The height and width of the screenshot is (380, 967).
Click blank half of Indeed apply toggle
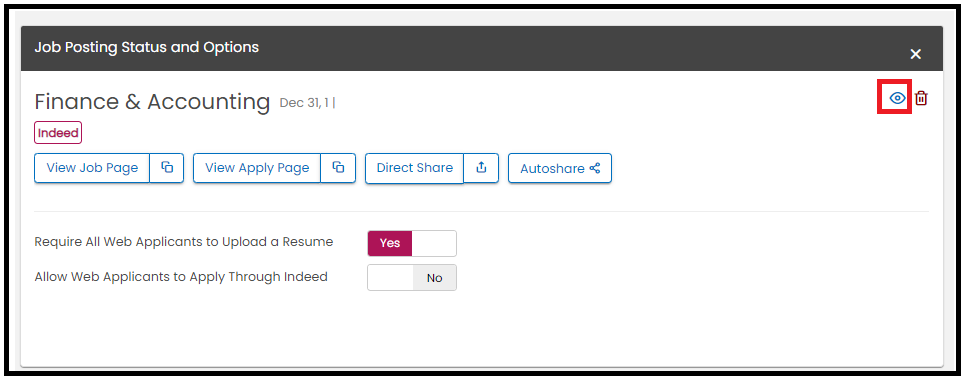pyautogui.click(x=390, y=278)
